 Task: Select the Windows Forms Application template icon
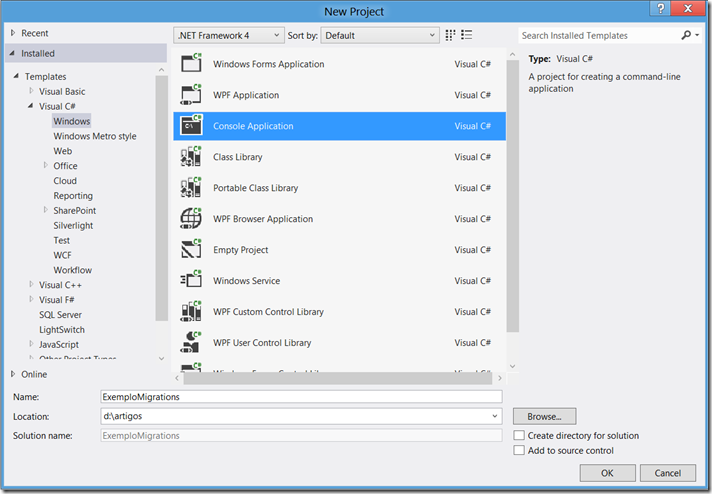coord(191,63)
